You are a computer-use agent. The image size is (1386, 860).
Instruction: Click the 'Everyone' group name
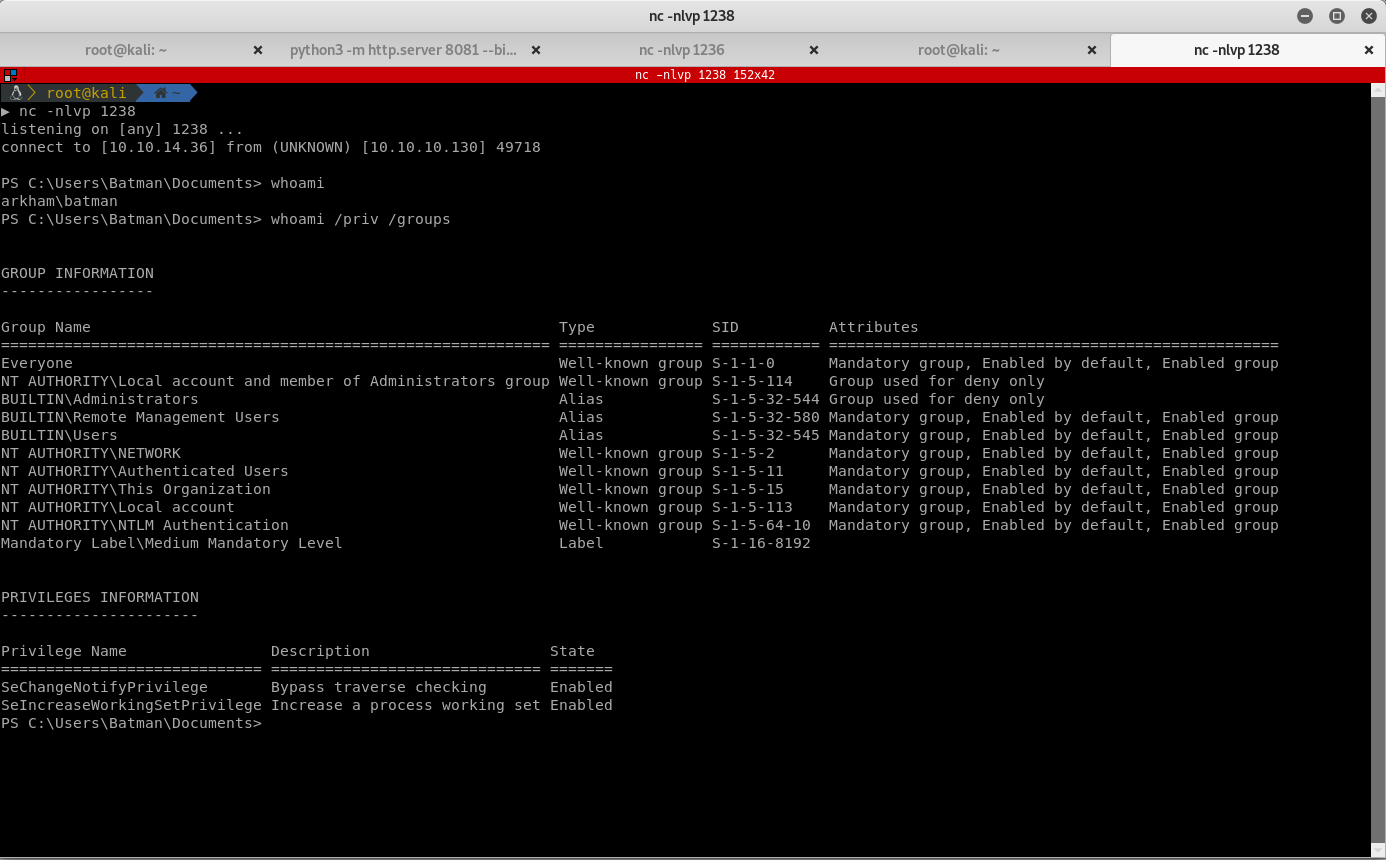(37, 363)
